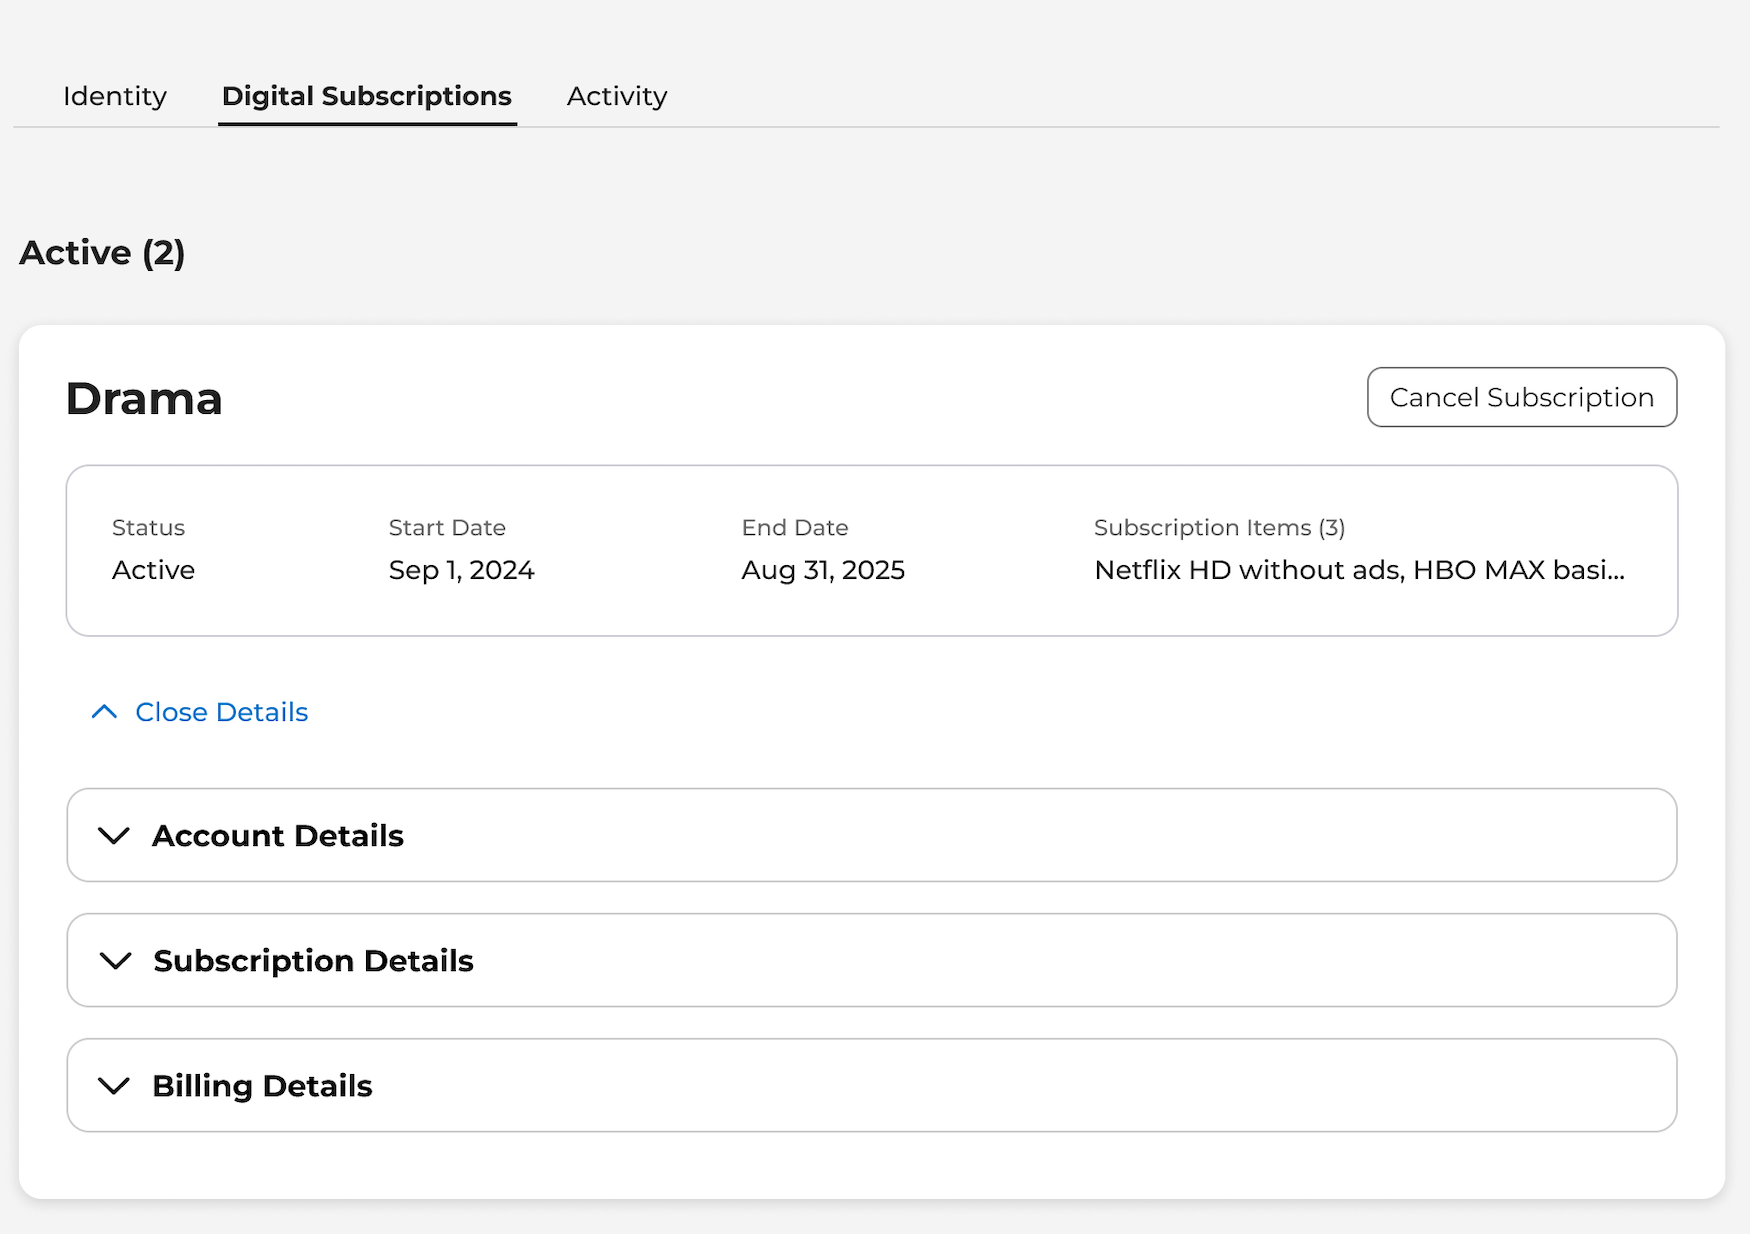Image resolution: width=1750 pixels, height=1234 pixels.
Task: Click the Subscription Items (3) label
Action: coord(1219,527)
